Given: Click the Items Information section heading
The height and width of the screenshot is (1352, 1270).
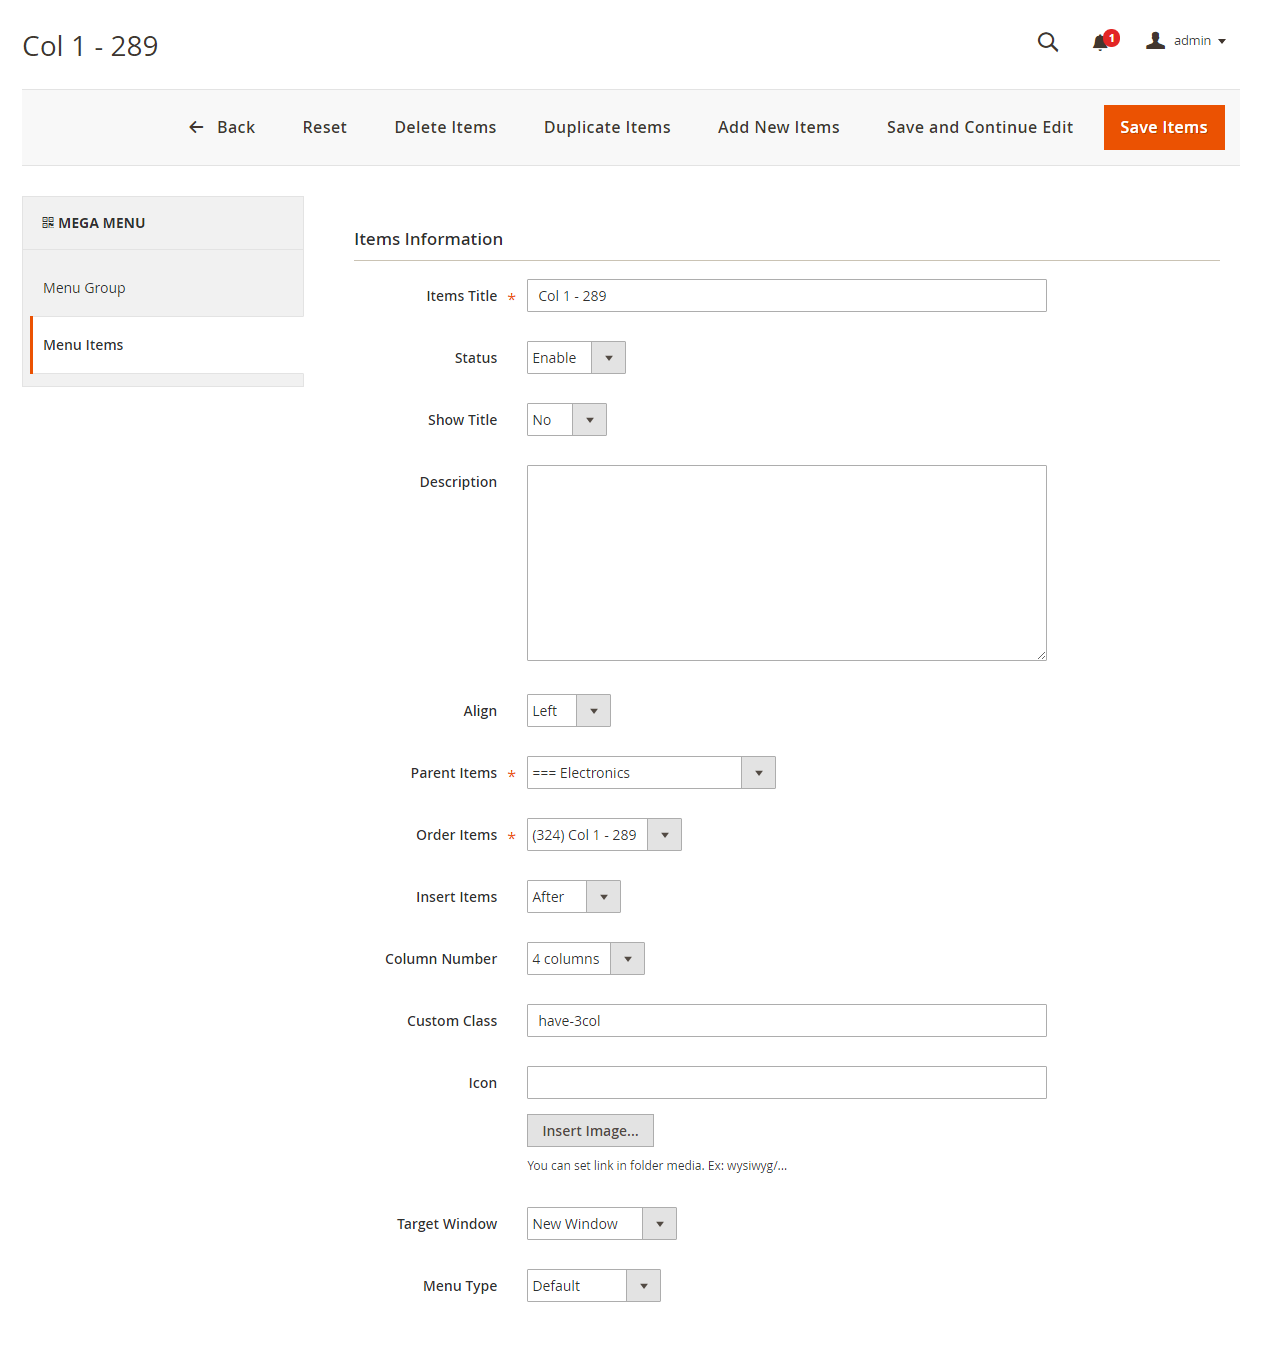Looking at the screenshot, I should click(x=428, y=239).
